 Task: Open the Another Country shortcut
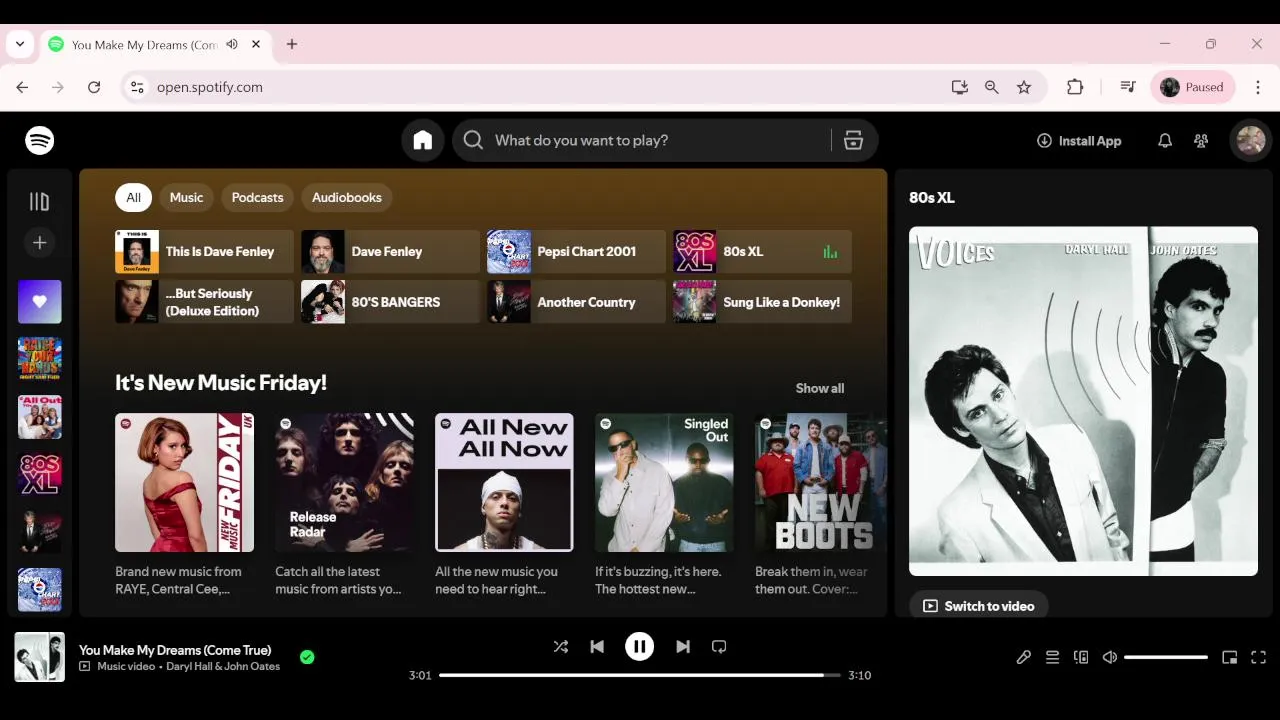point(576,302)
